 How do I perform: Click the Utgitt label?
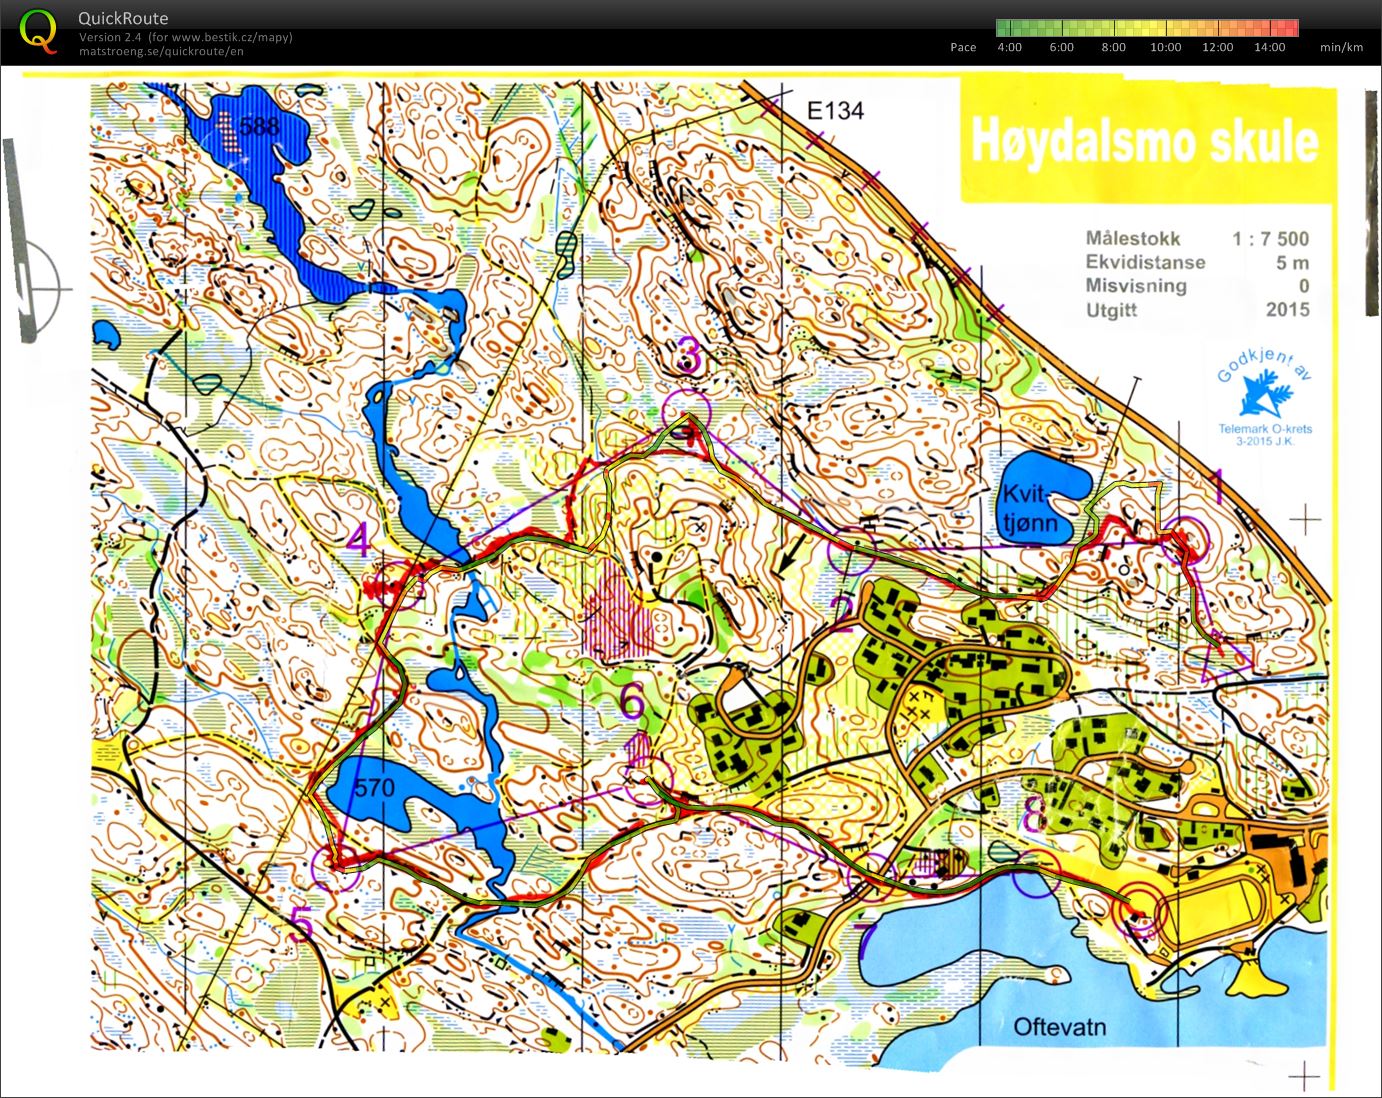pos(1111,310)
